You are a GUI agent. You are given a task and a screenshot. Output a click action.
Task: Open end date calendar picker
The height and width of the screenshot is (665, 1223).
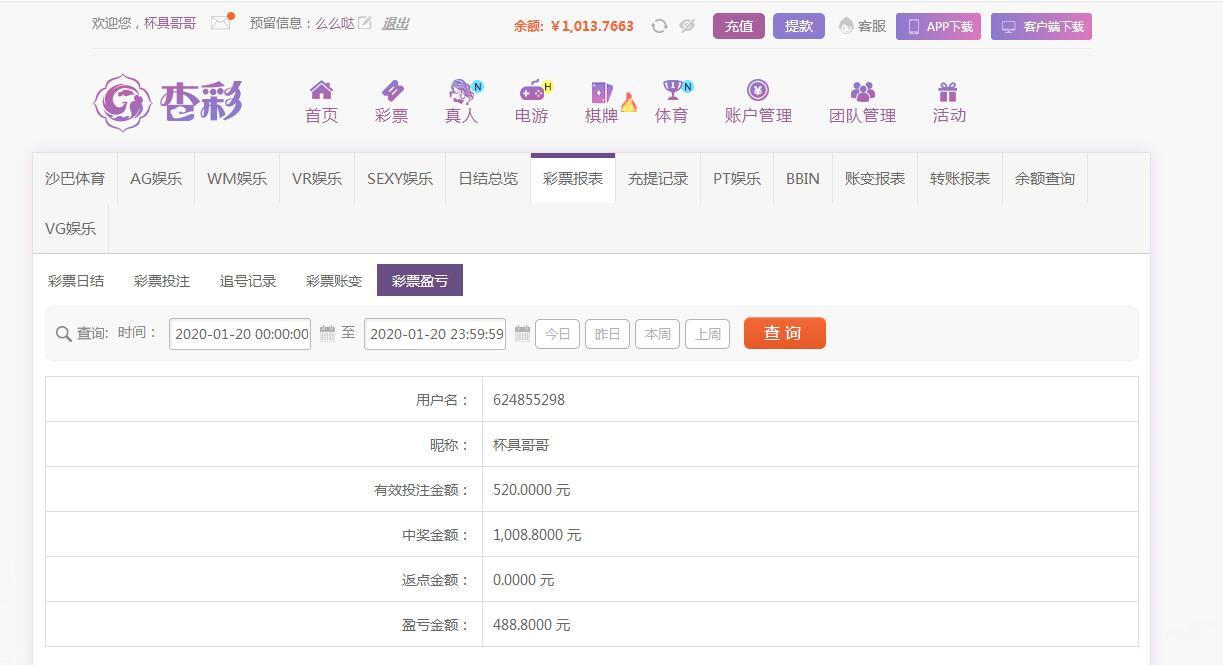pyautogui.click(x=522, y=334)
